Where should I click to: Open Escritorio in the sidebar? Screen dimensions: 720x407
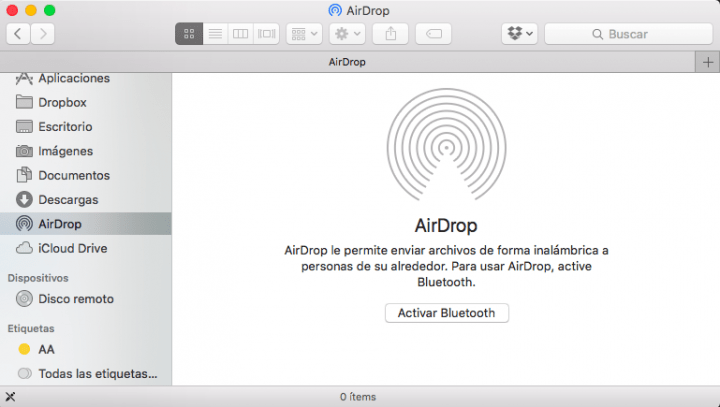86,127
